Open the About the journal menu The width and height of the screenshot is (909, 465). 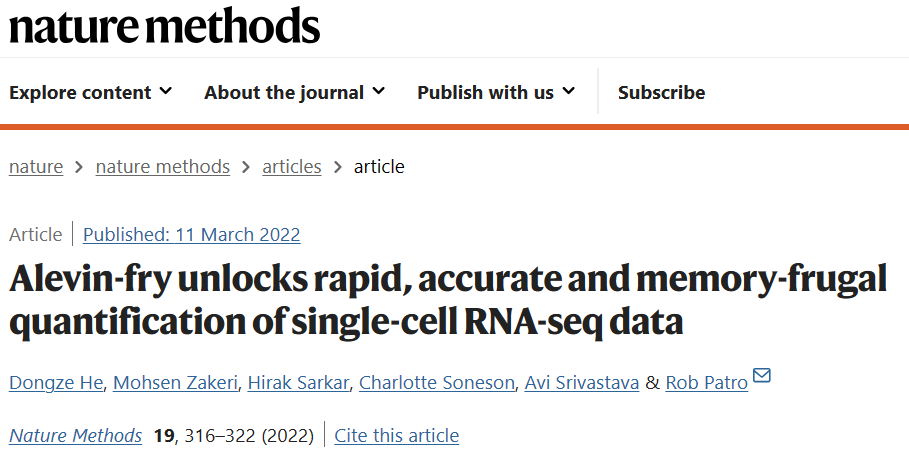[x=294, y=92]
